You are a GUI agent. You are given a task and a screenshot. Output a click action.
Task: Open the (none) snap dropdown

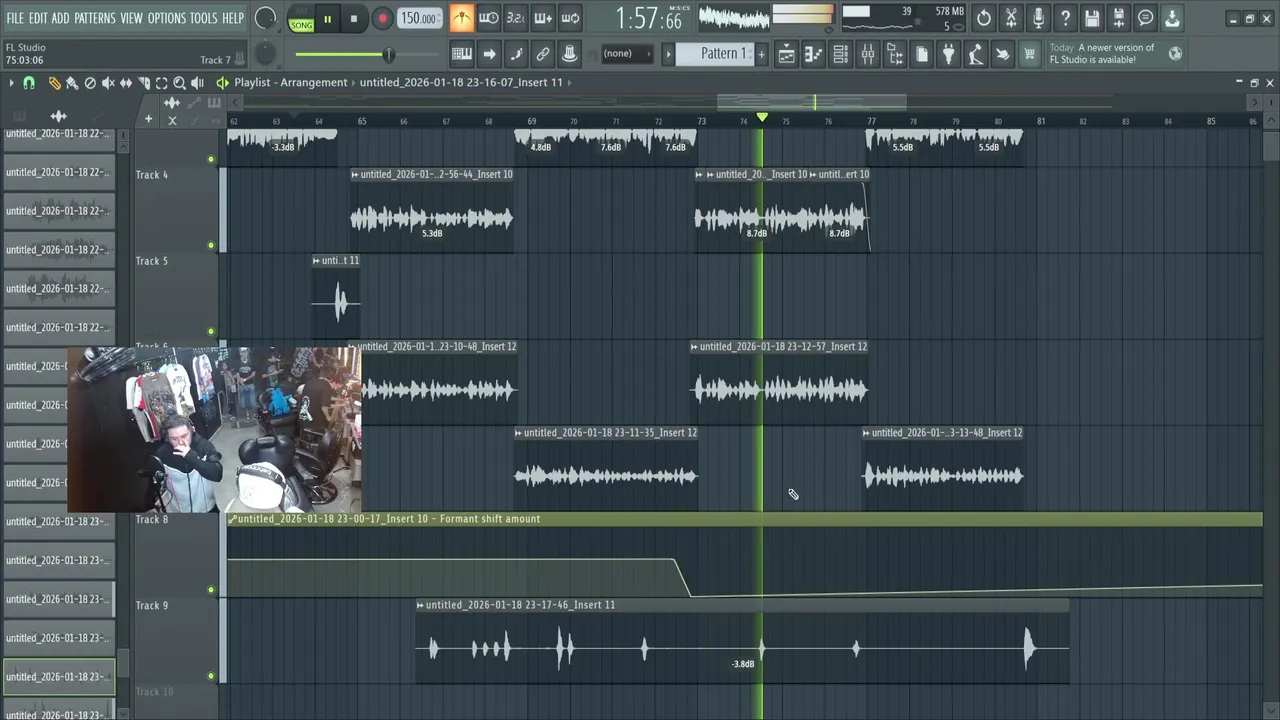[627, 54]
